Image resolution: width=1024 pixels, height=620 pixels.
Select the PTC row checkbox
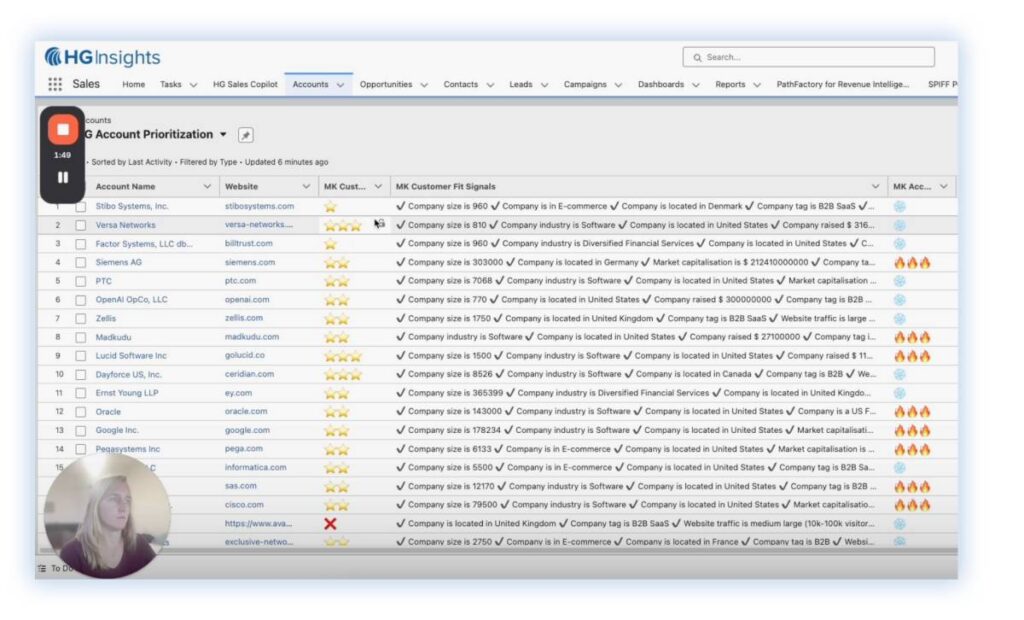pyautogui.click(x=80, y=281)
